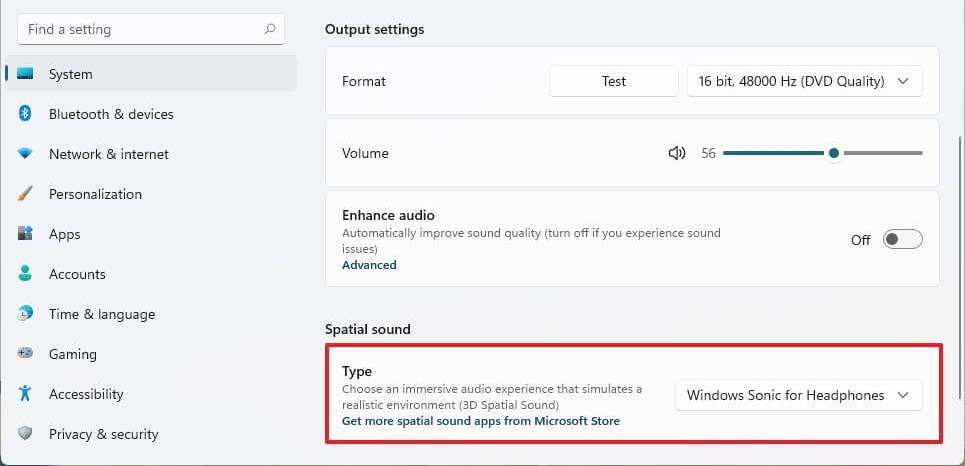
Task: Click the Gaming controller icon
Action: coord(26,354)
